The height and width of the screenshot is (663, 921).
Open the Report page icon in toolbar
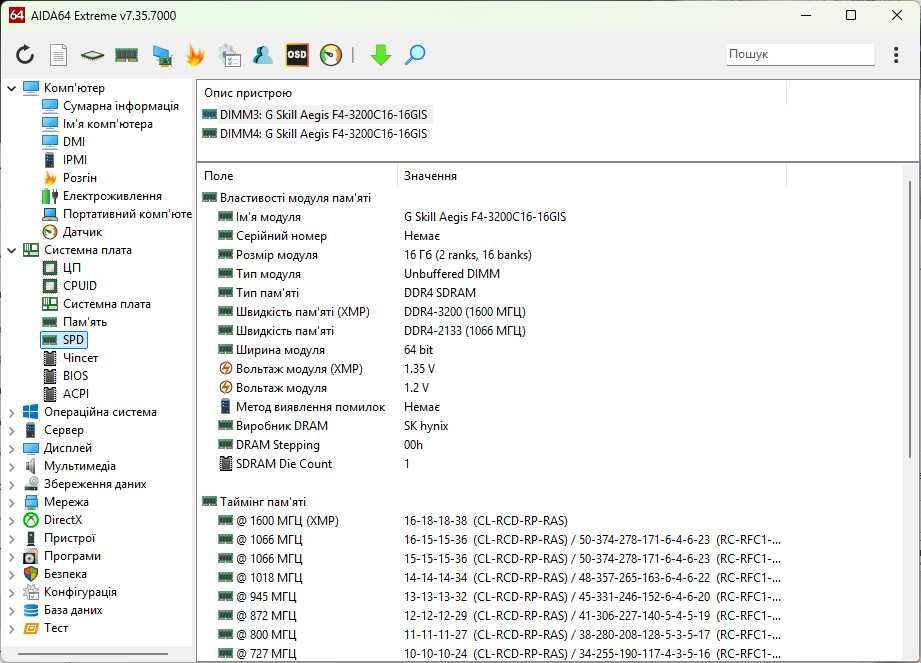[x=58, y=55]
